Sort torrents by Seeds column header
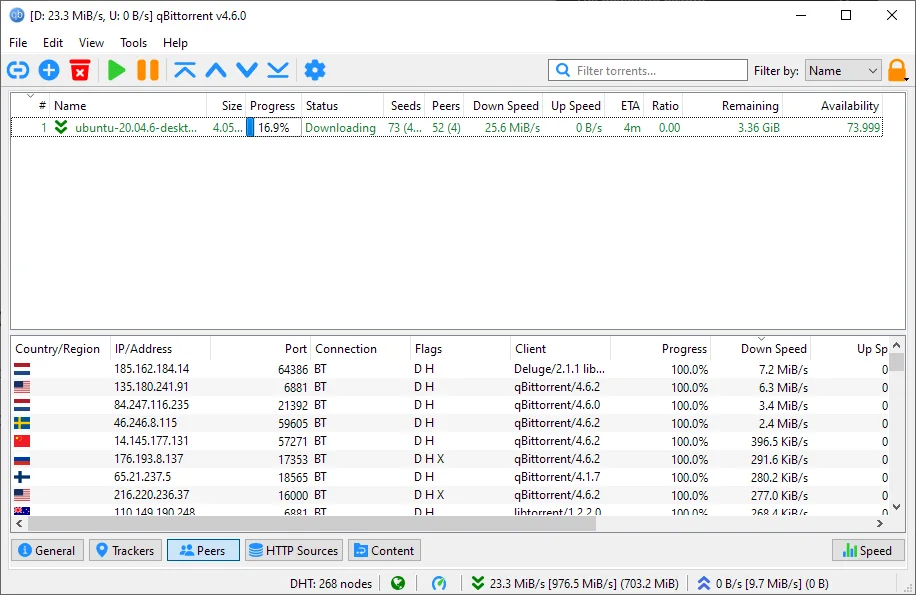The image size is (916, 595). click(x=404, y=106)
